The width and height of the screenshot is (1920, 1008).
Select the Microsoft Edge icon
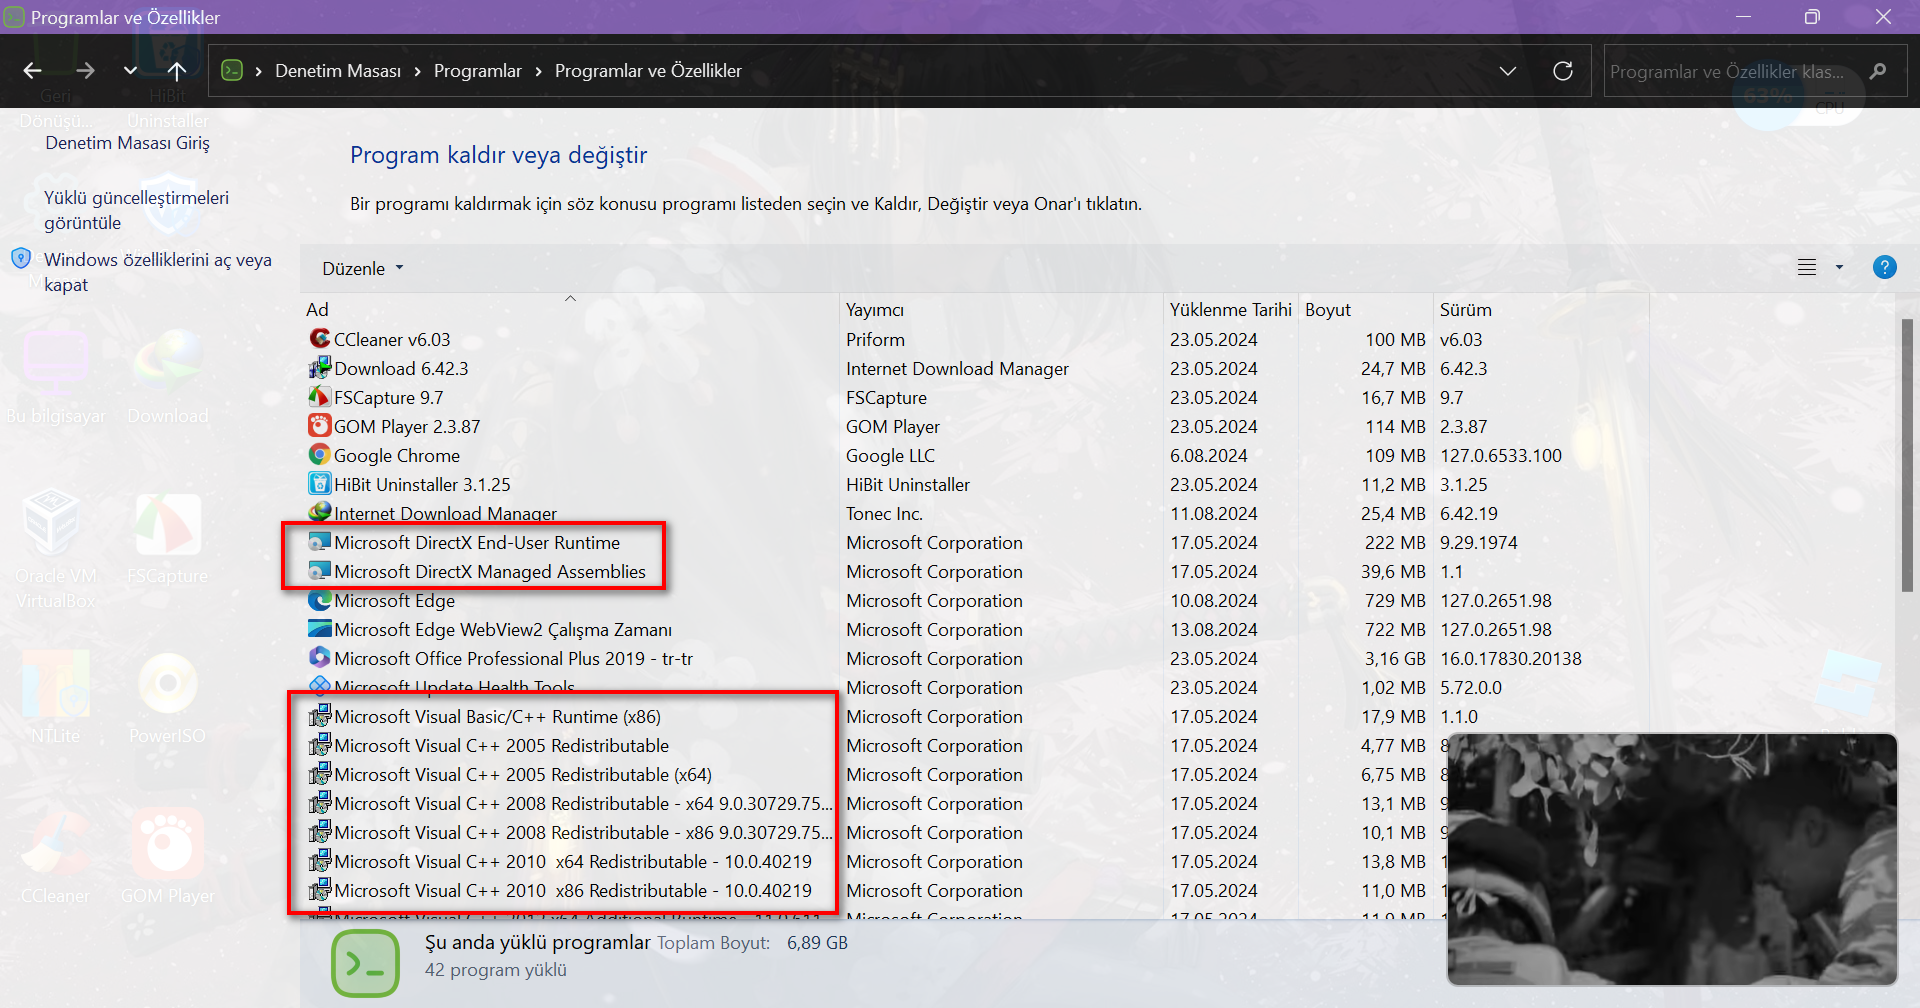pyautogui.click(x=319, y=600)
